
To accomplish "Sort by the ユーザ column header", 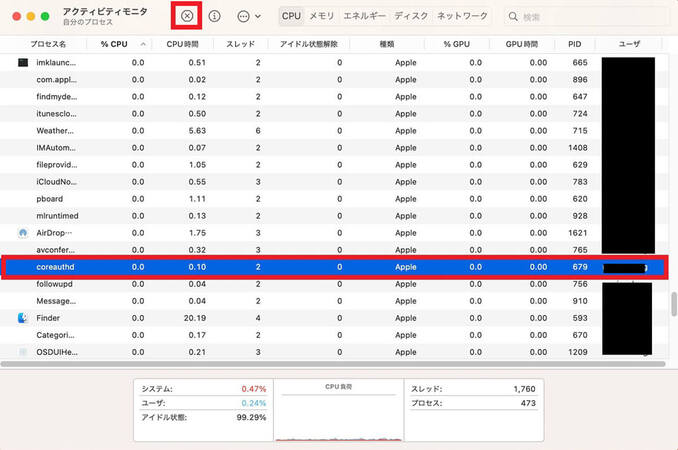I will [629, 44].
